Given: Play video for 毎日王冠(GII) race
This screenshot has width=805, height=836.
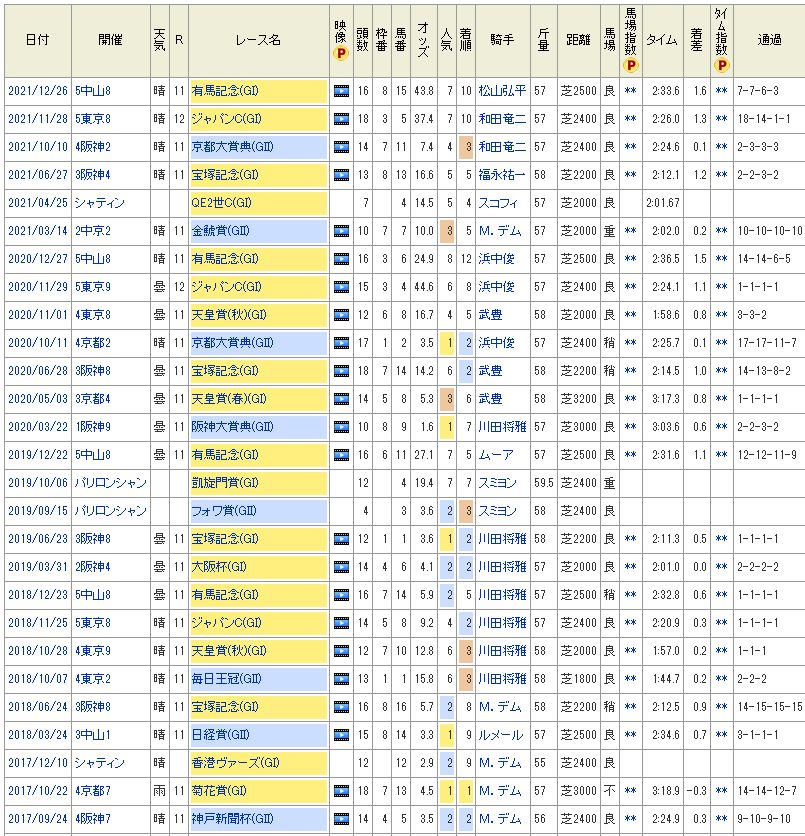Looking at the screenshot, I should click(342, 678).
